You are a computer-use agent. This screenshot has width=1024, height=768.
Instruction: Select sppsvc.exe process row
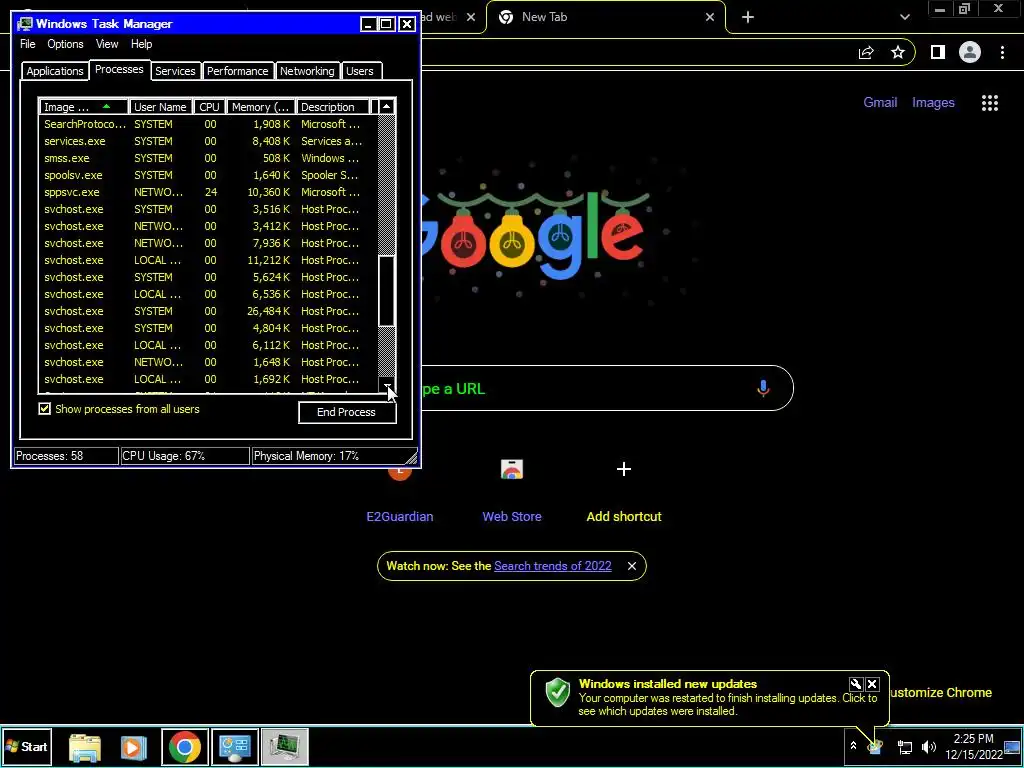point(206,192)
